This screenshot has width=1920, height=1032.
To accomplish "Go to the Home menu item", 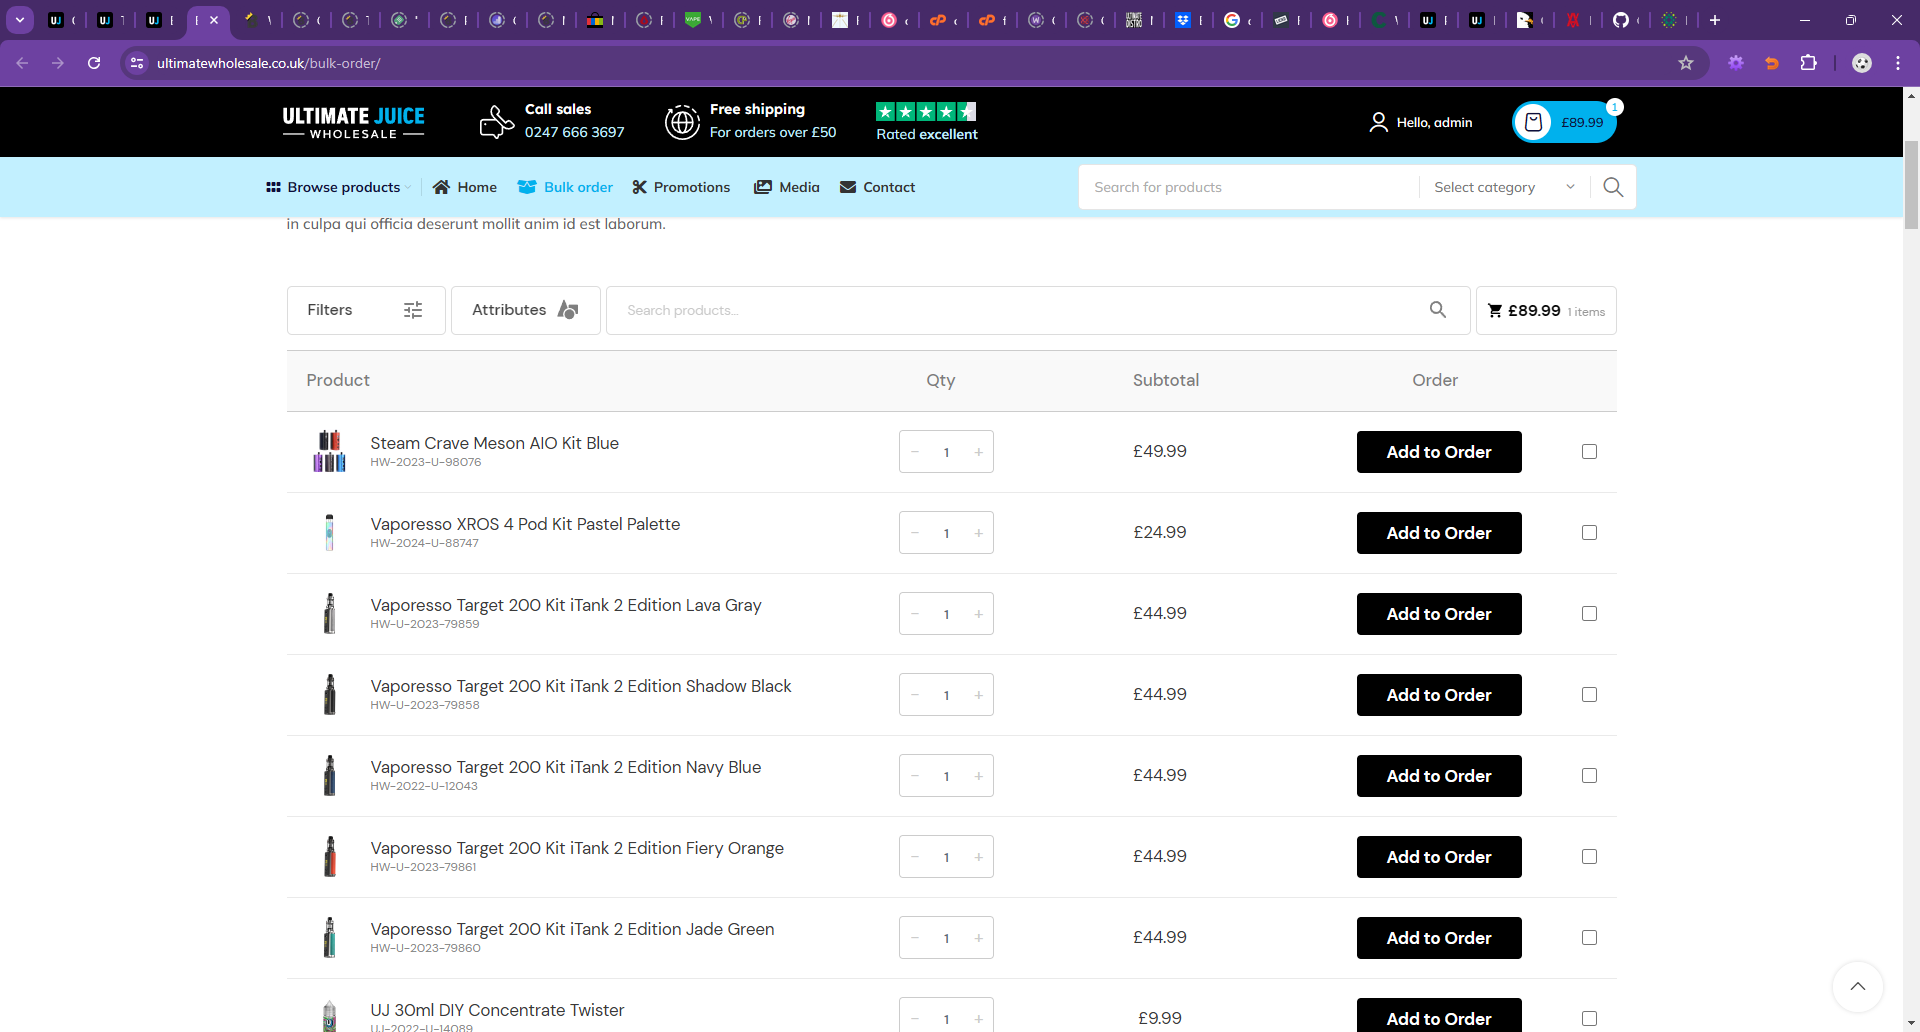I will coord(465,187).
